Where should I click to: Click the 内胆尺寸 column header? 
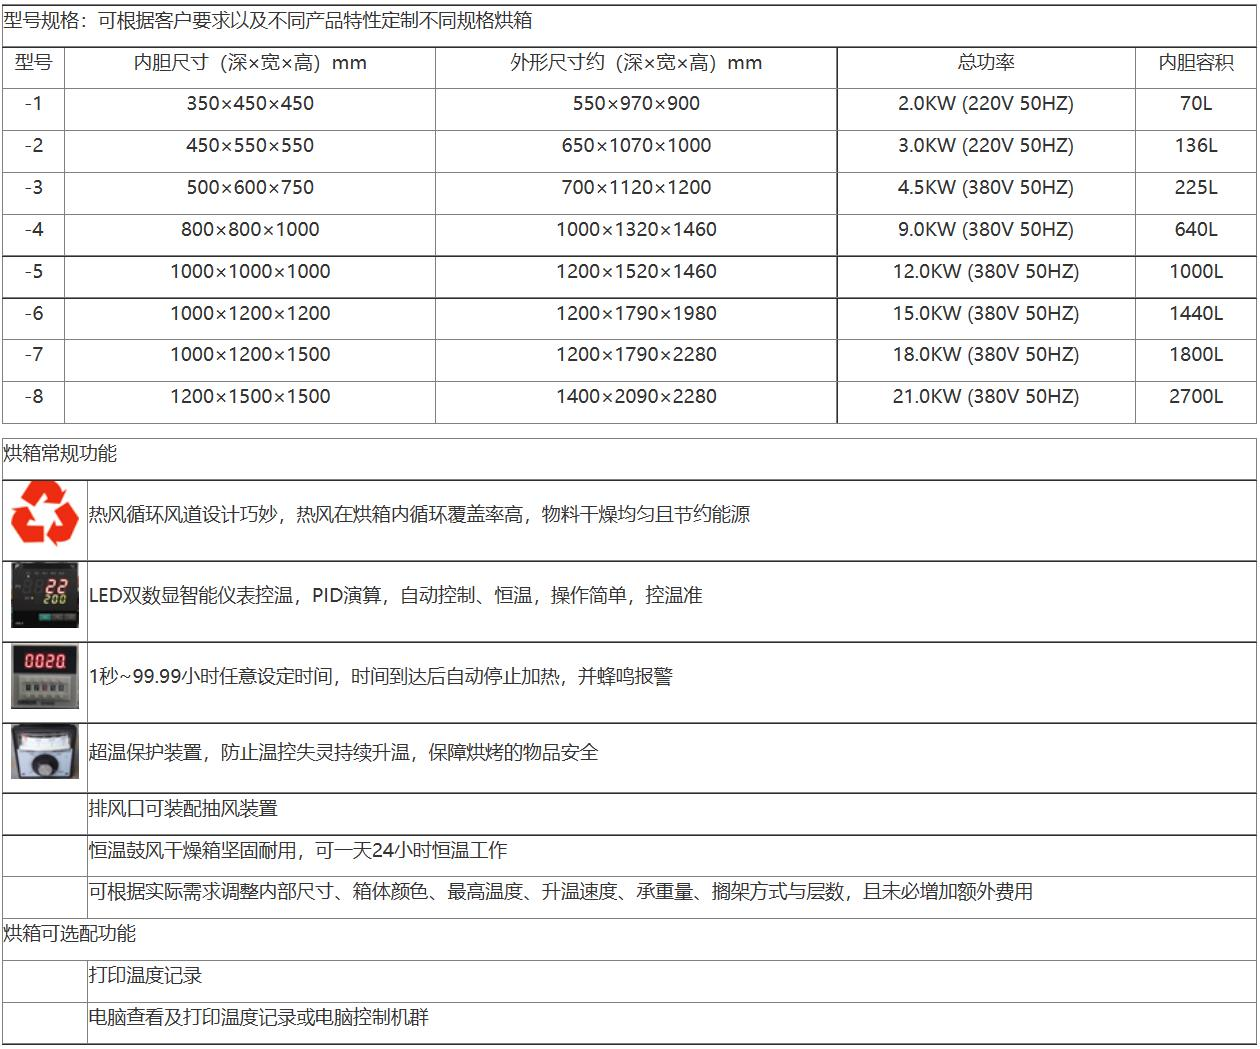[250, 63]
